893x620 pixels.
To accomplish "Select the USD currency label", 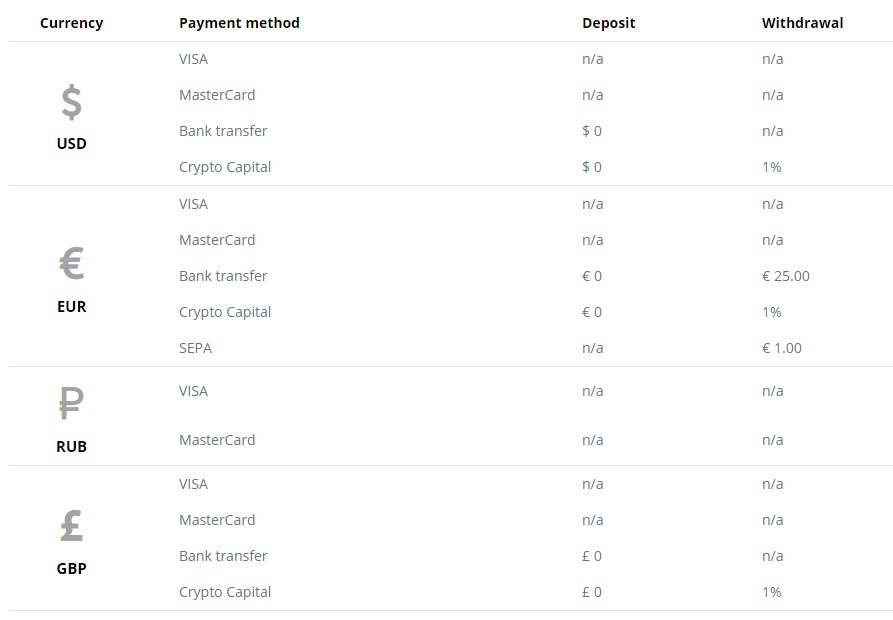I will click(x=72, y=143).
